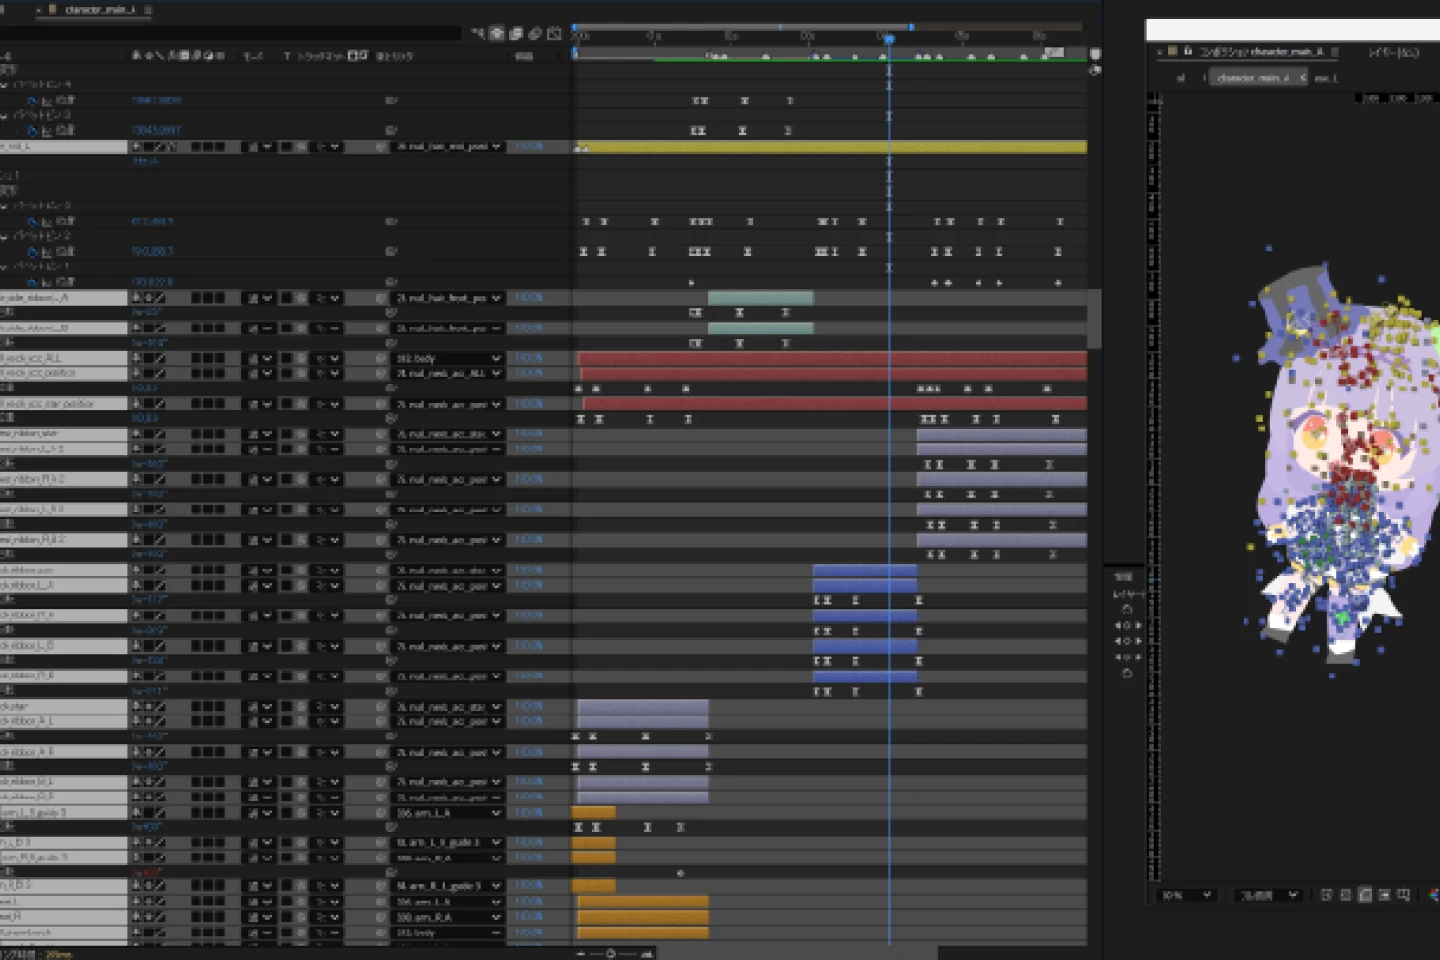Image resolution: width=1440 pixels, height=960 pixels.
Task: Click the timeline layer search field
Action: click(x=230, y=34)
